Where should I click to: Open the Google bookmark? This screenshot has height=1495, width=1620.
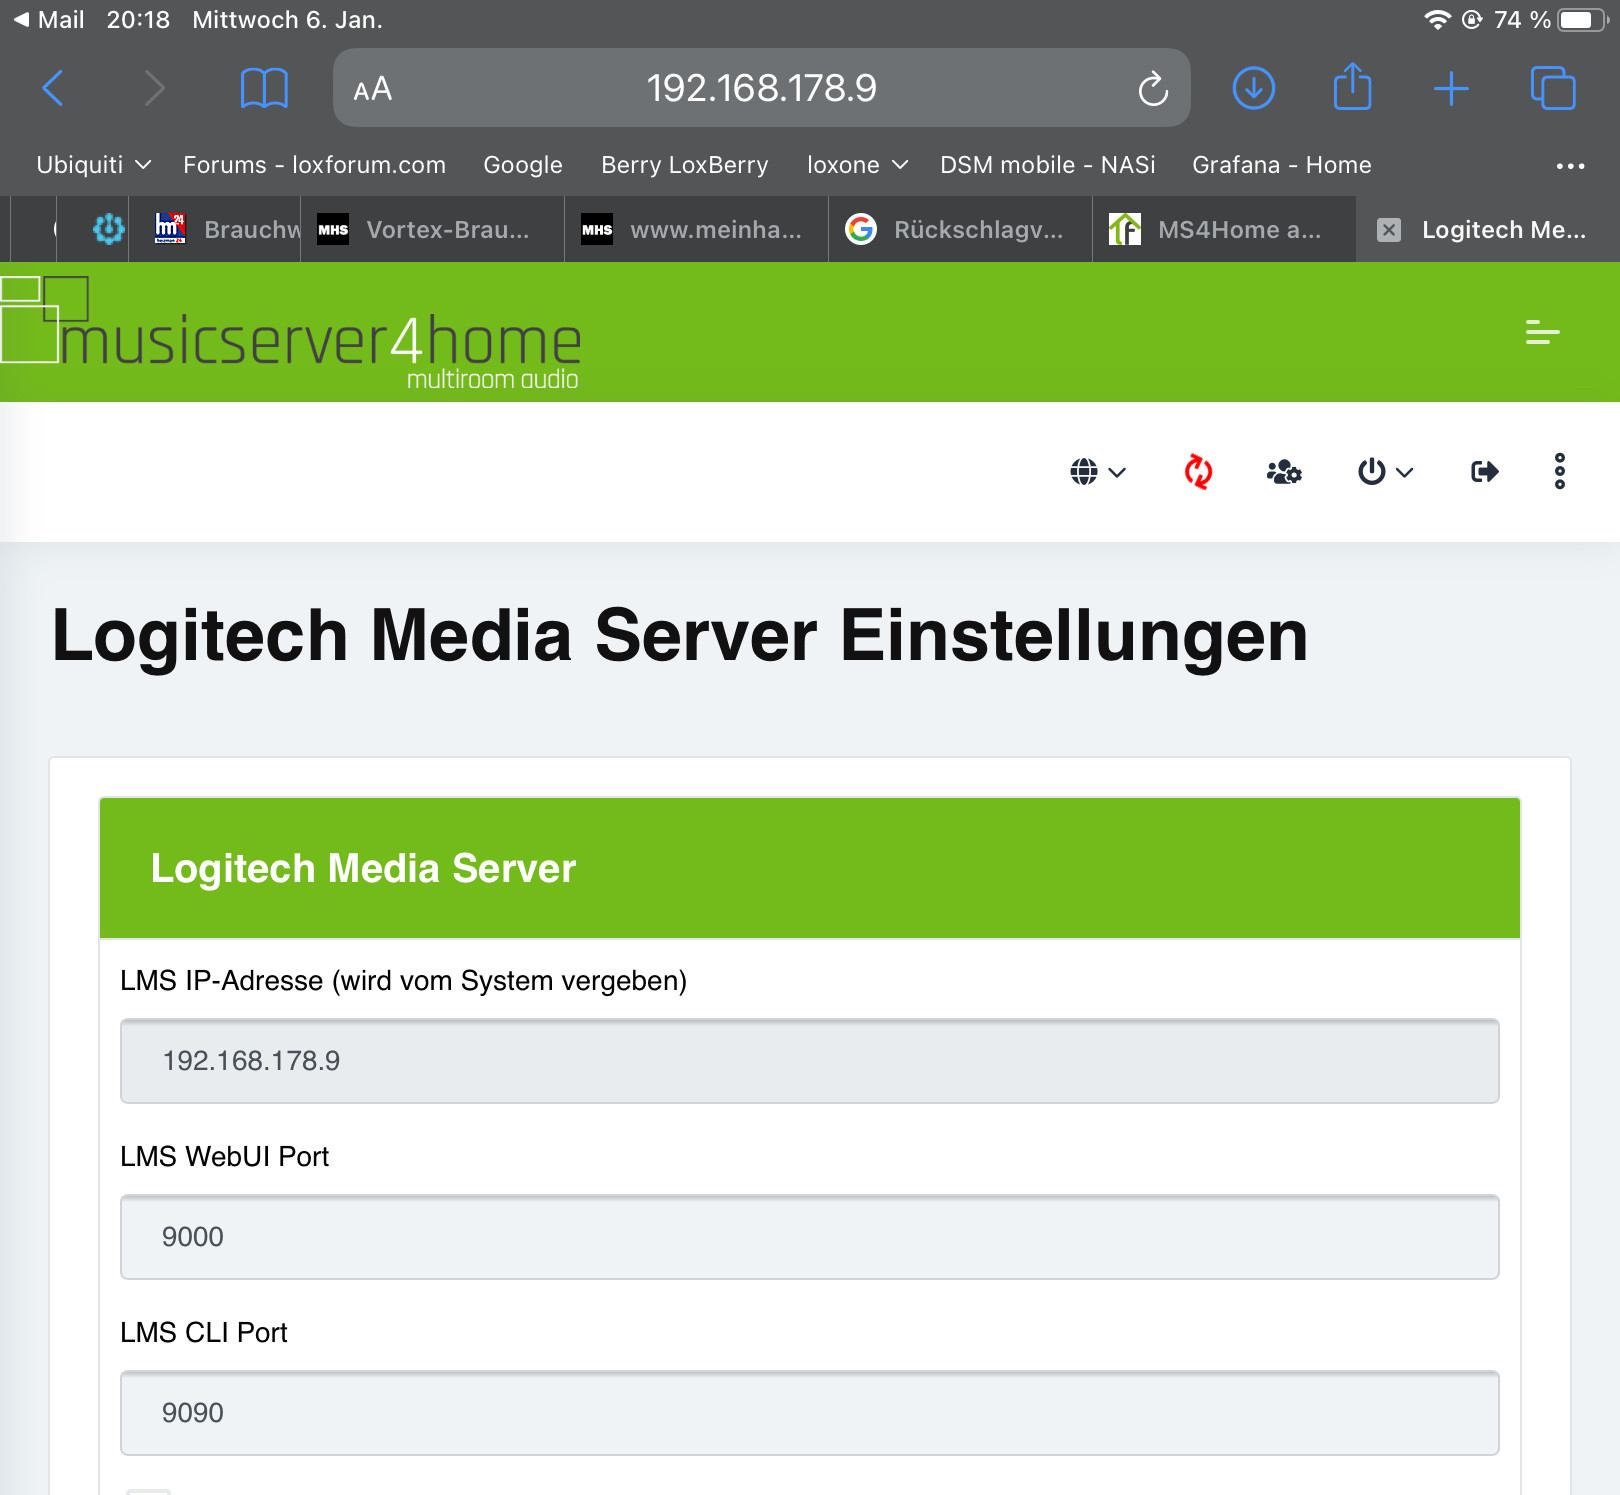523,165
